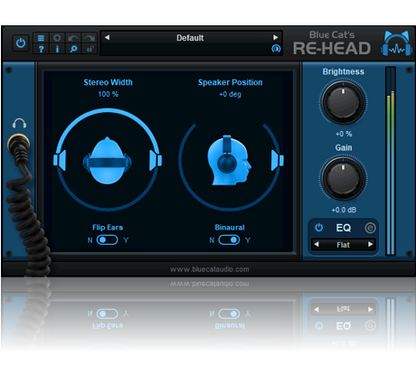
Task: Click the redo arrow icon
Action: tap(89, 38)
